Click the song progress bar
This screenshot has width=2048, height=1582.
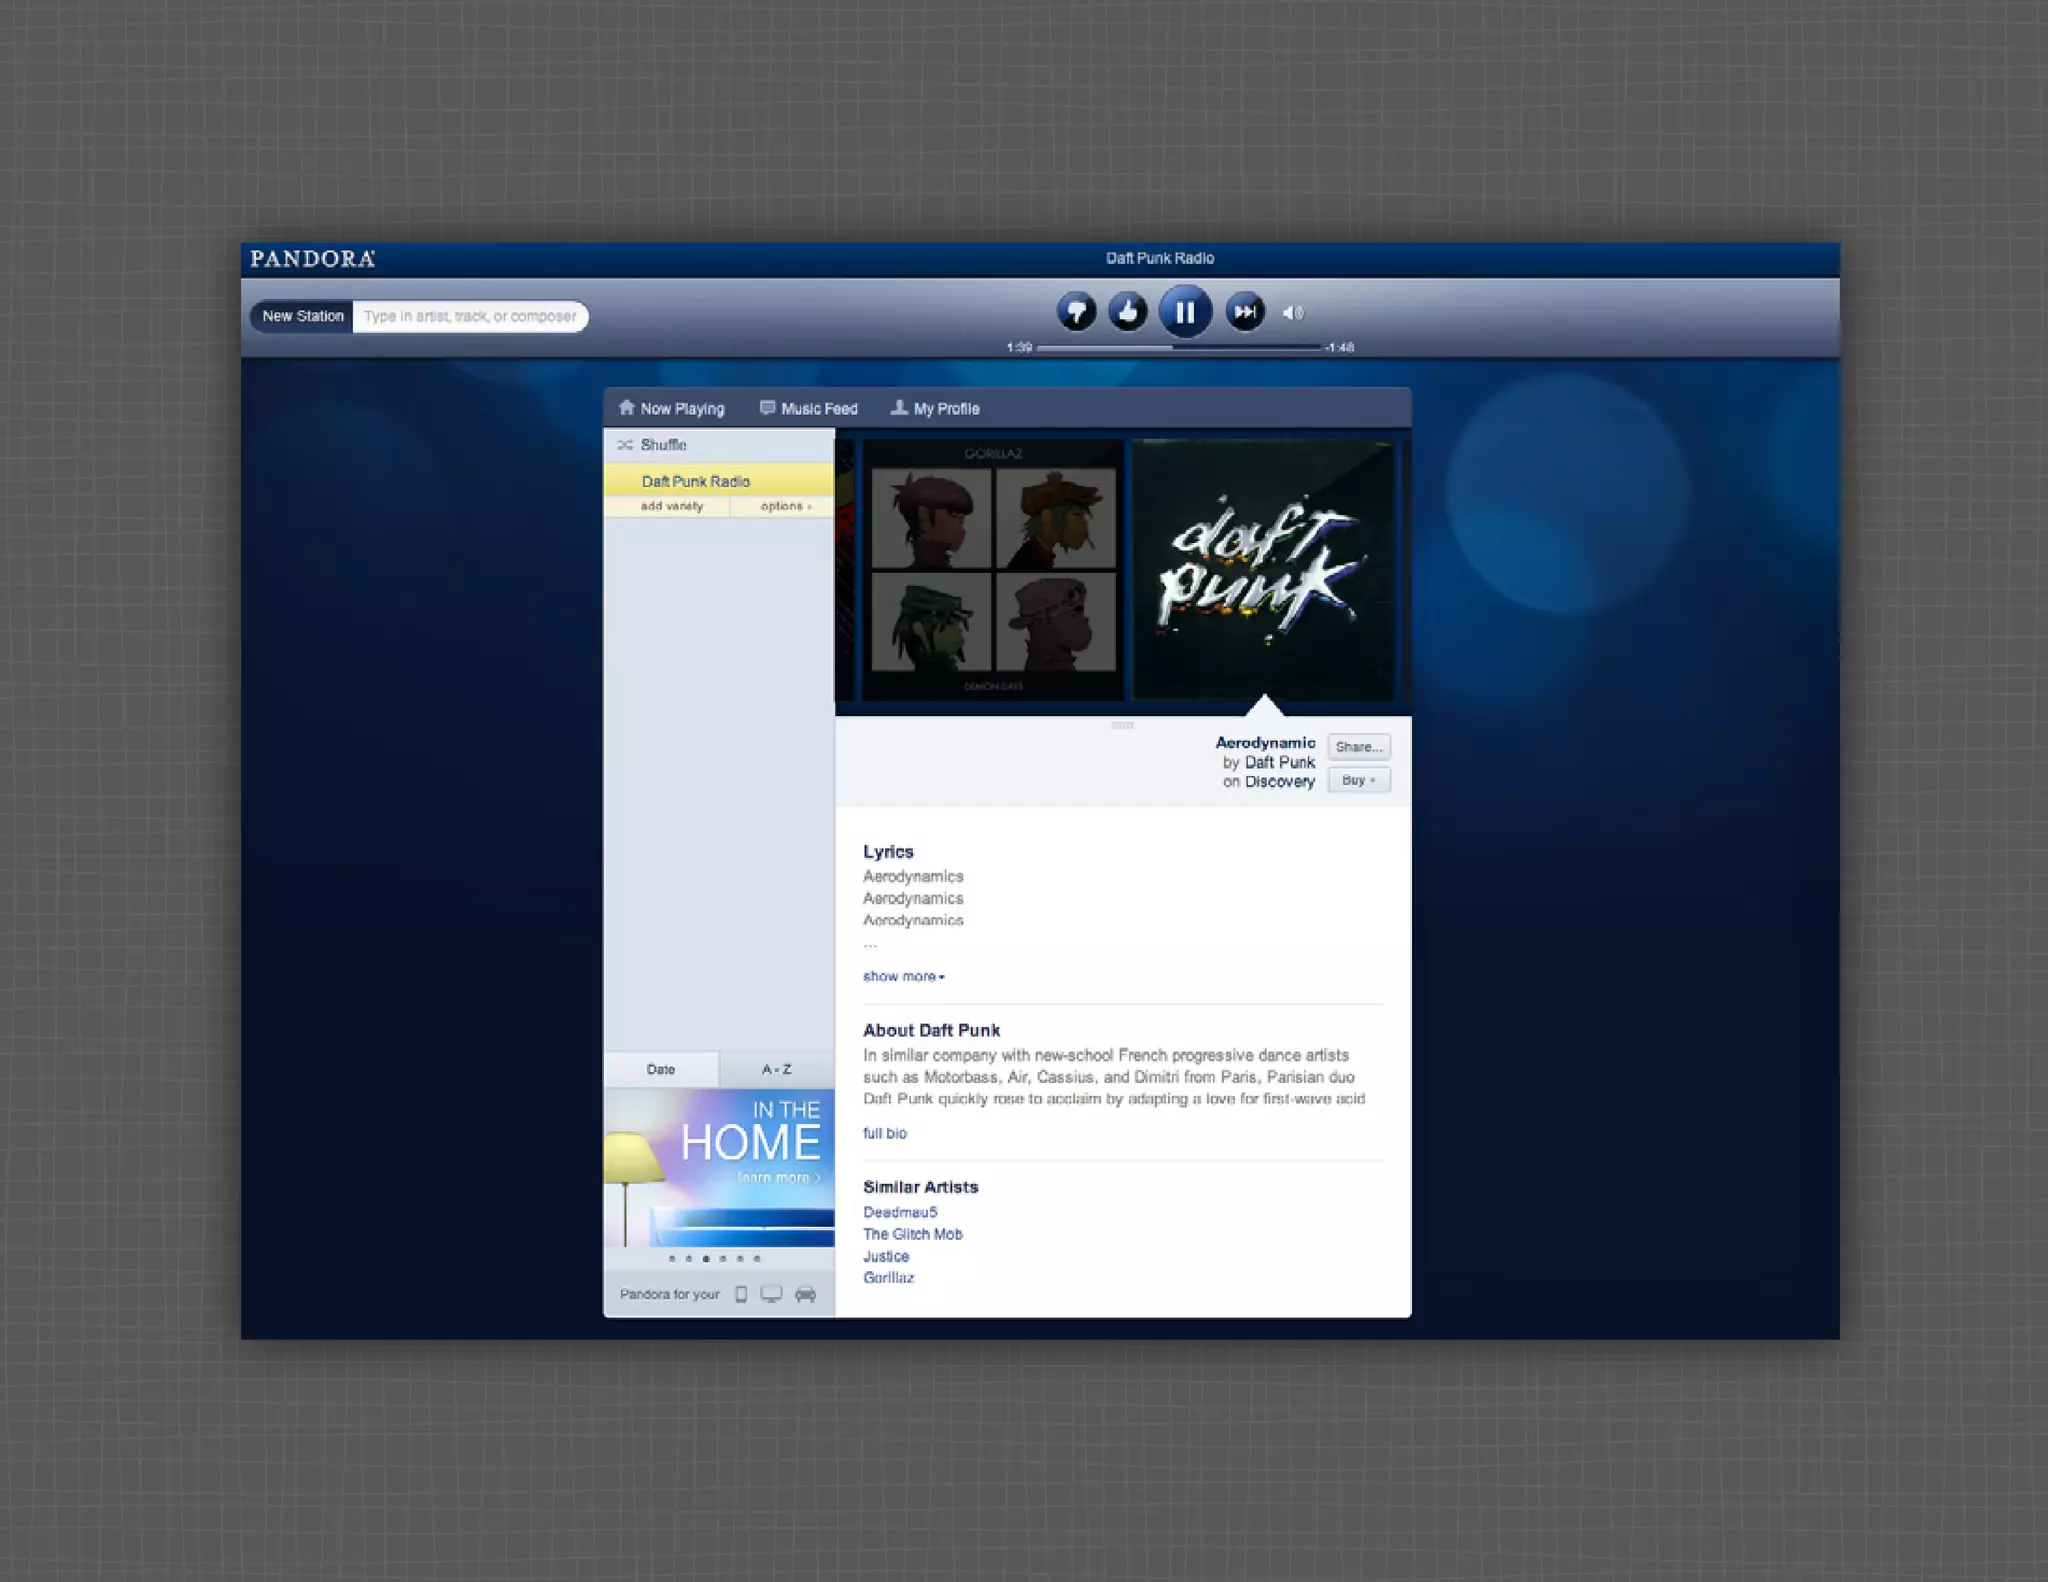[1180, 347]
